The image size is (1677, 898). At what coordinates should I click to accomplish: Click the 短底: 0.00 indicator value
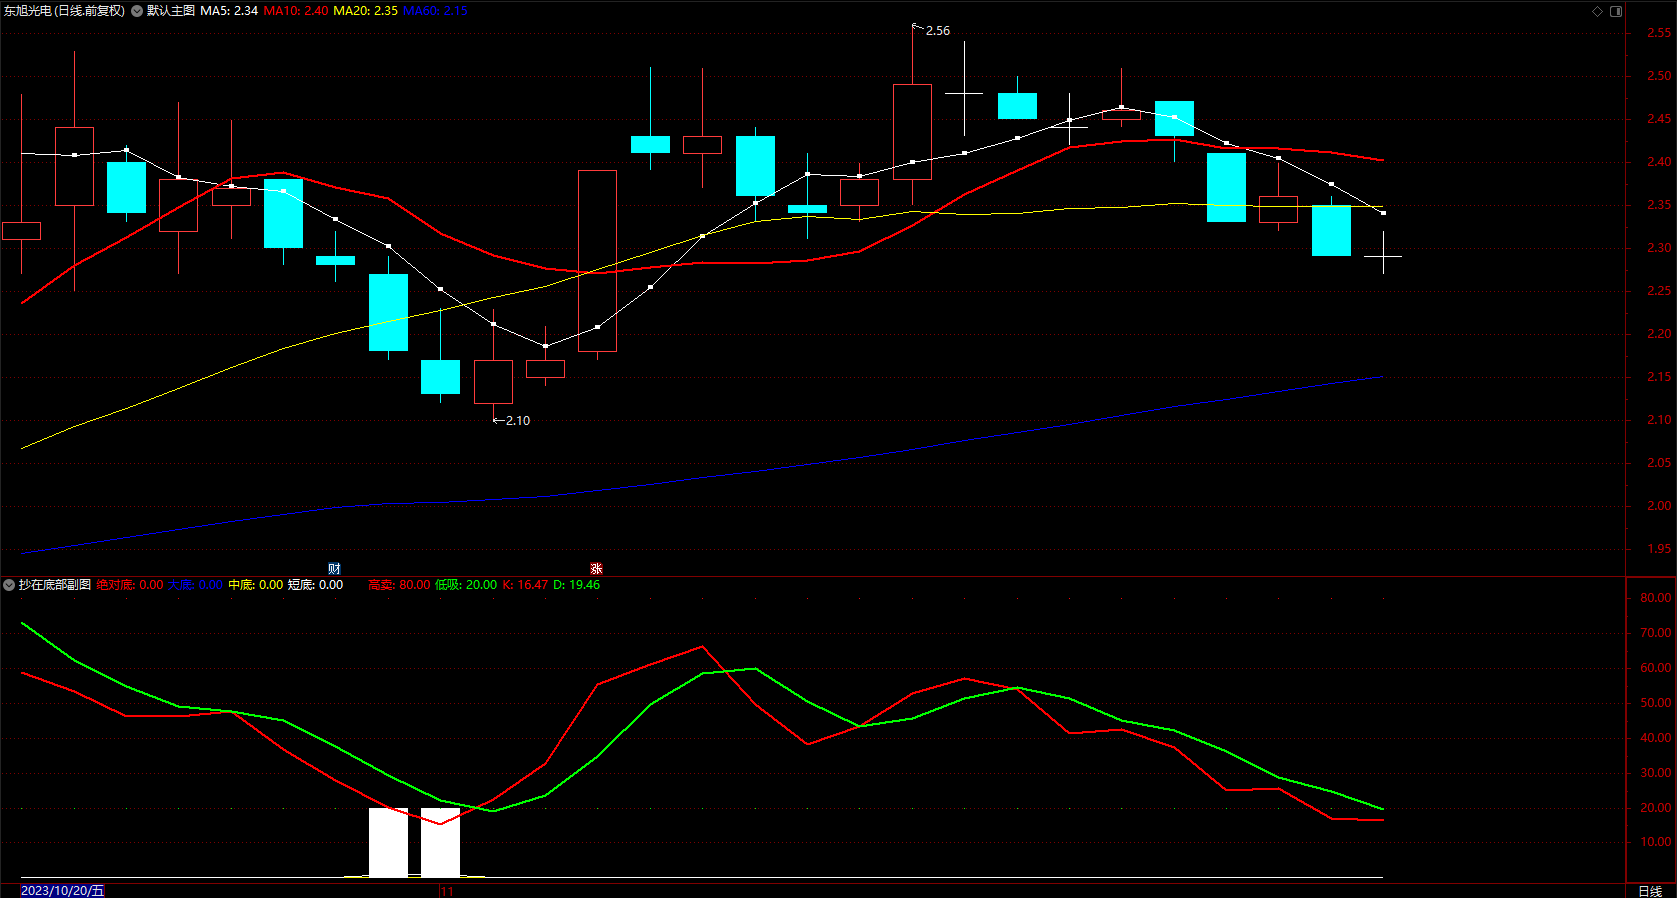click(315, 585)
